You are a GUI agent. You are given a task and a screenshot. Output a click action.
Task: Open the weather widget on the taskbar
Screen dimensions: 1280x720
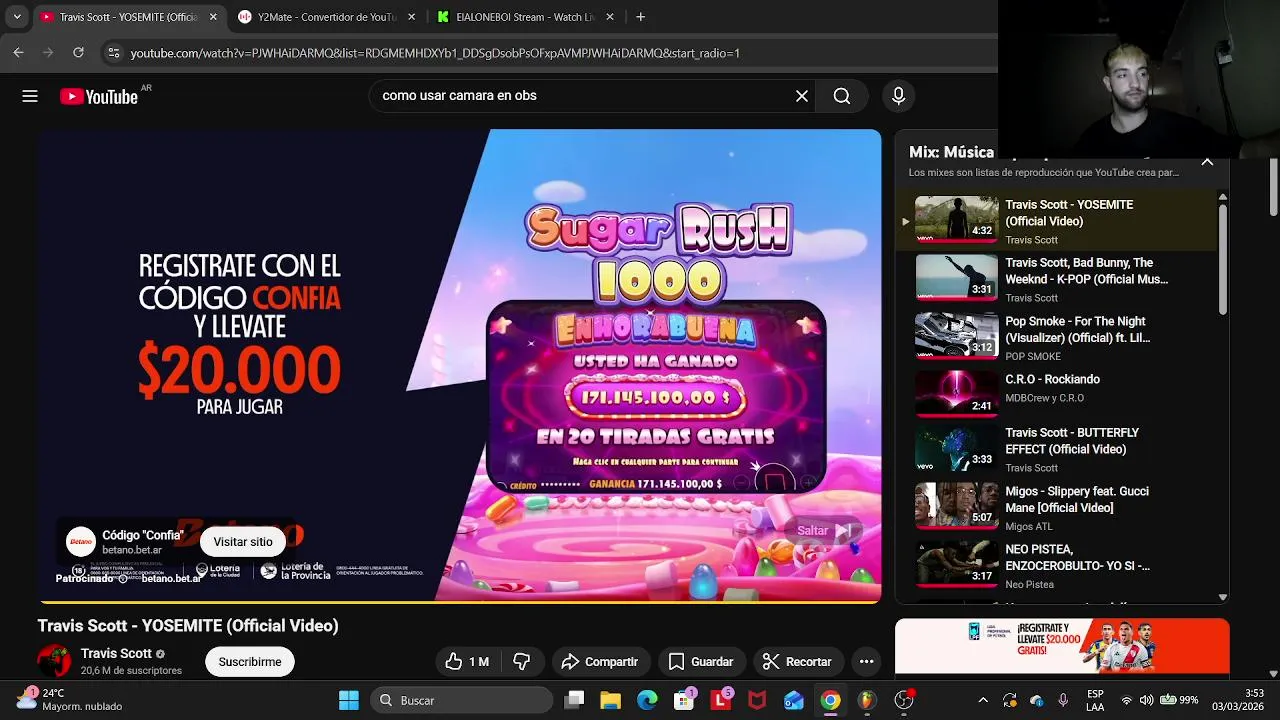tap(70, 699)
